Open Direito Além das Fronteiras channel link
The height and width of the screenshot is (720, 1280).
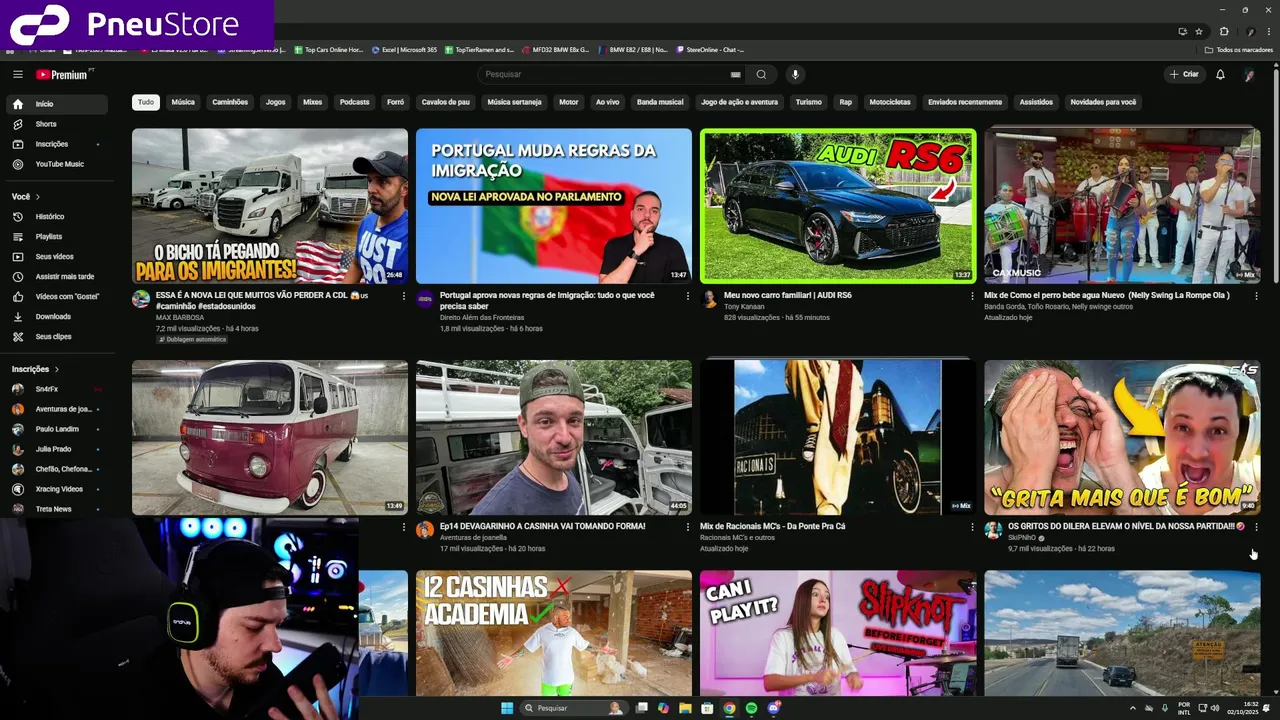click(x=482, y=317)
